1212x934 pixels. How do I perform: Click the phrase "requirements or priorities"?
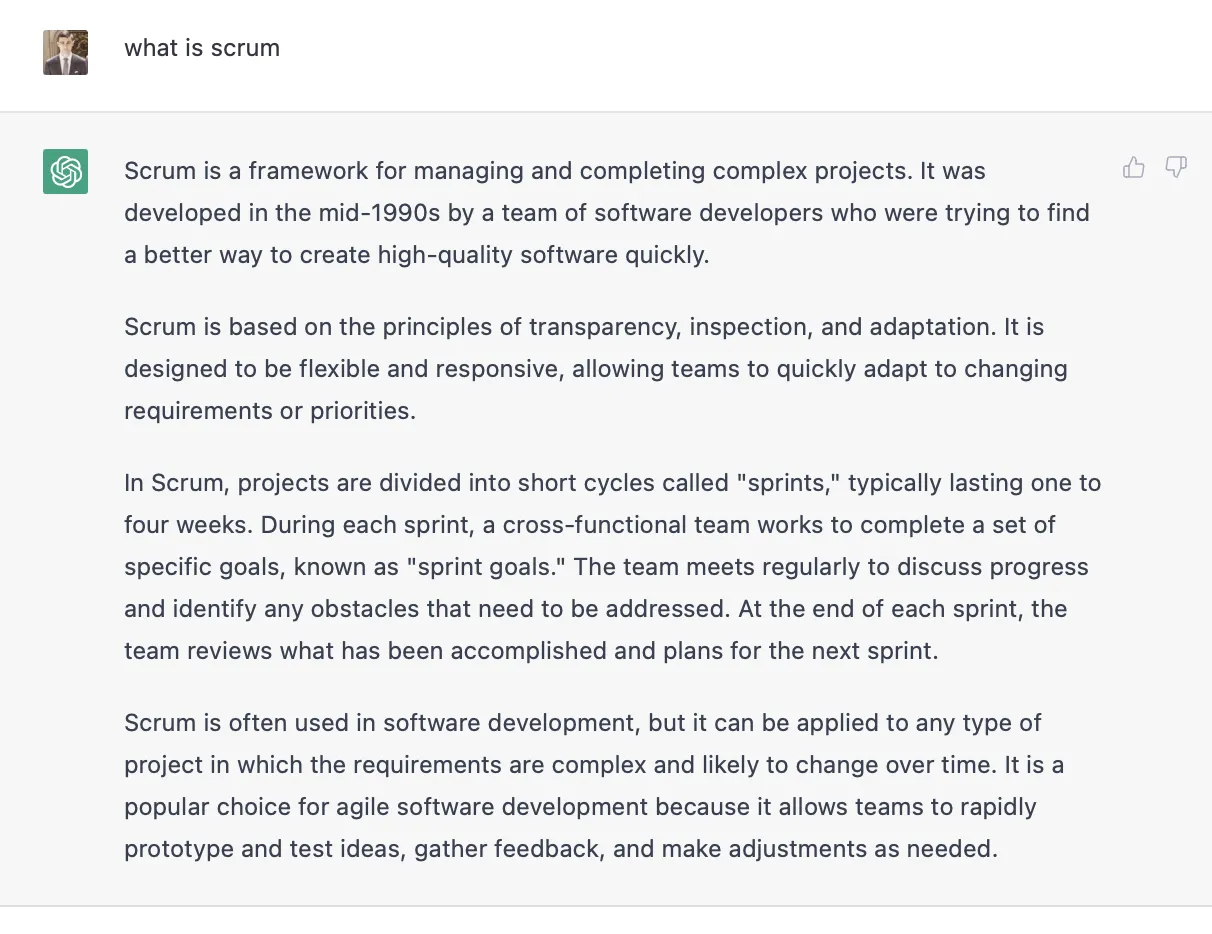[x=268, y=411]
